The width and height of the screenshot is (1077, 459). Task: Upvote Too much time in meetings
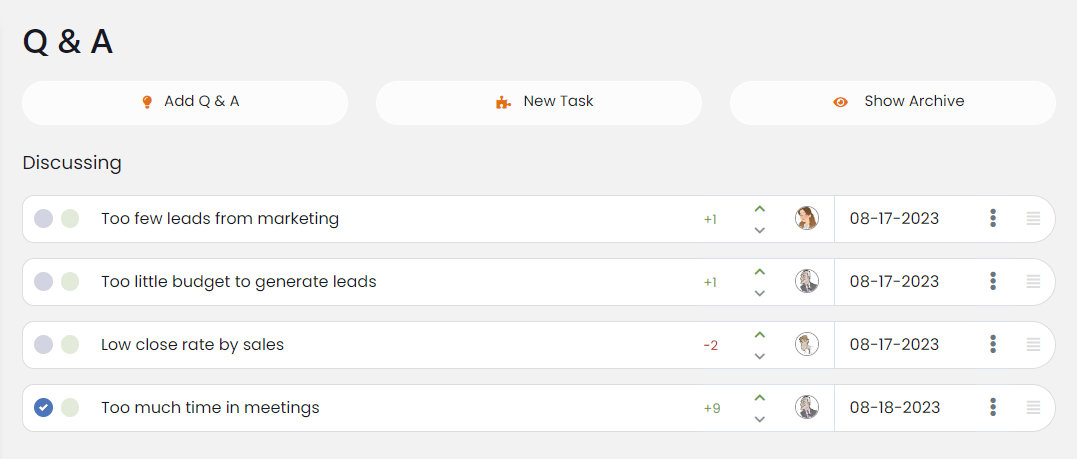[760, 398]
